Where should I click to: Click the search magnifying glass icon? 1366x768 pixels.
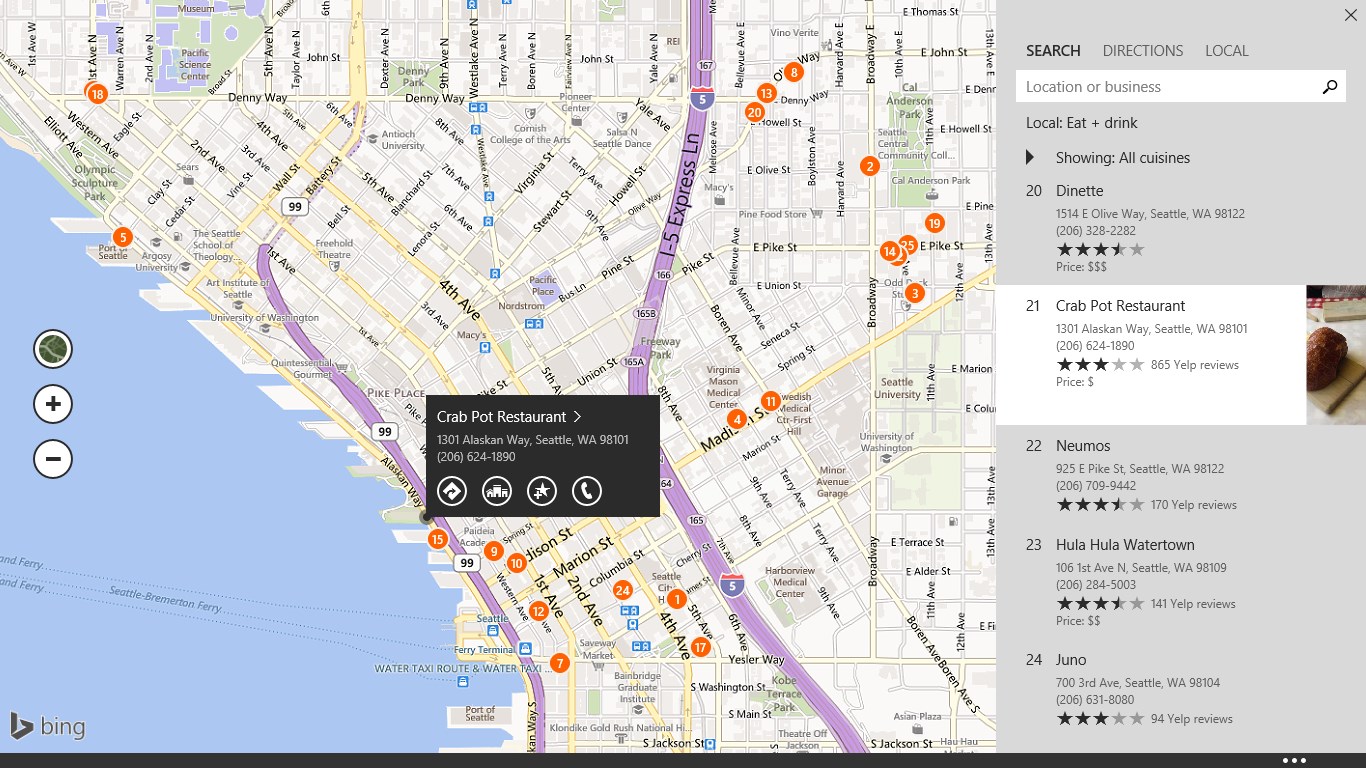pos(1330,86)
